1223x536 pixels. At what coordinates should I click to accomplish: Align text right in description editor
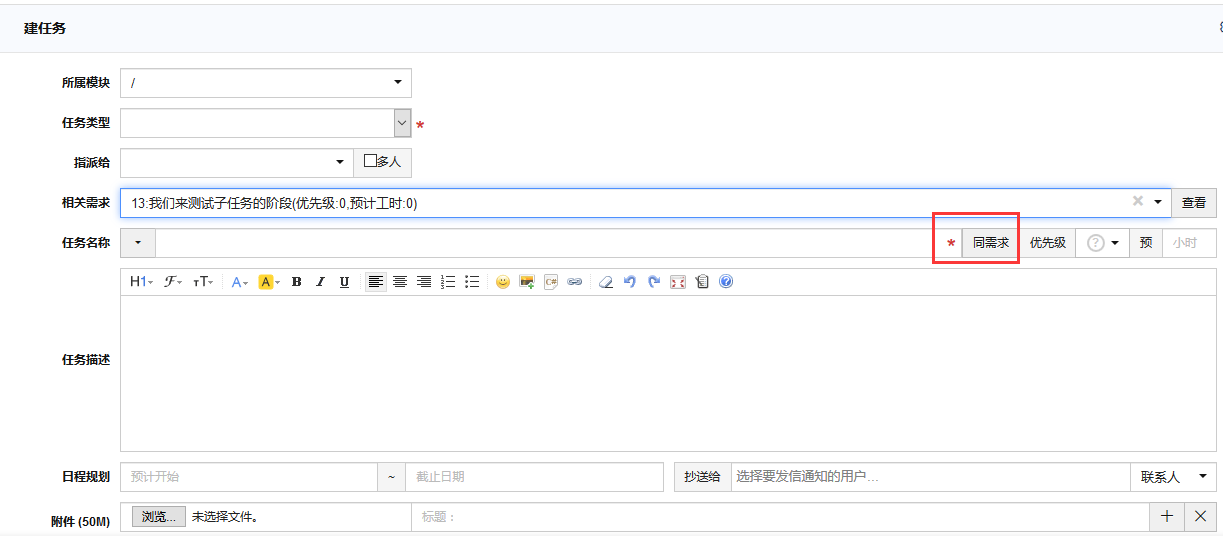point(423,282)
